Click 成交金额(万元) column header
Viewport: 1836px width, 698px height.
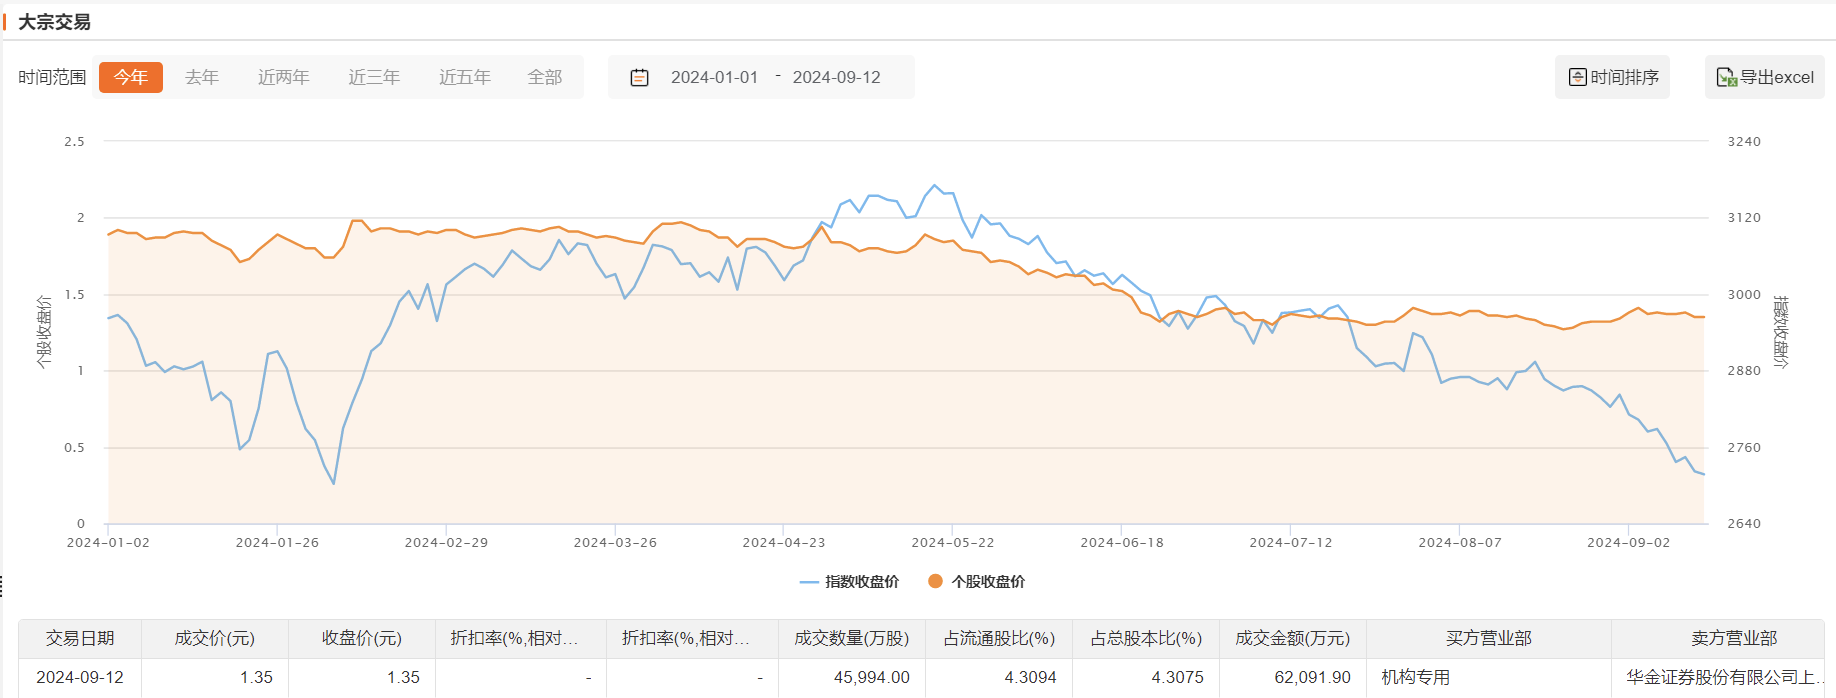[x=1292, y=638]
